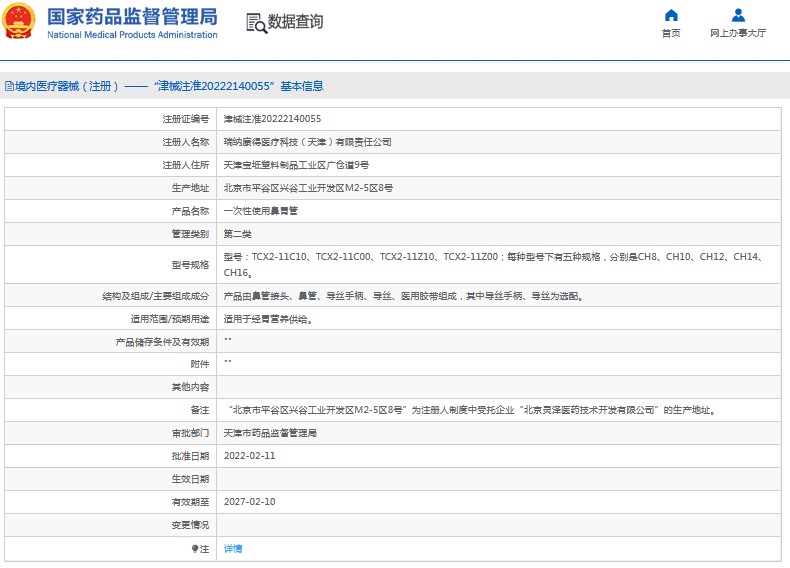Open the 详情 details link
The height and width of the screenshot is (568, 790).
coord(233,548)
